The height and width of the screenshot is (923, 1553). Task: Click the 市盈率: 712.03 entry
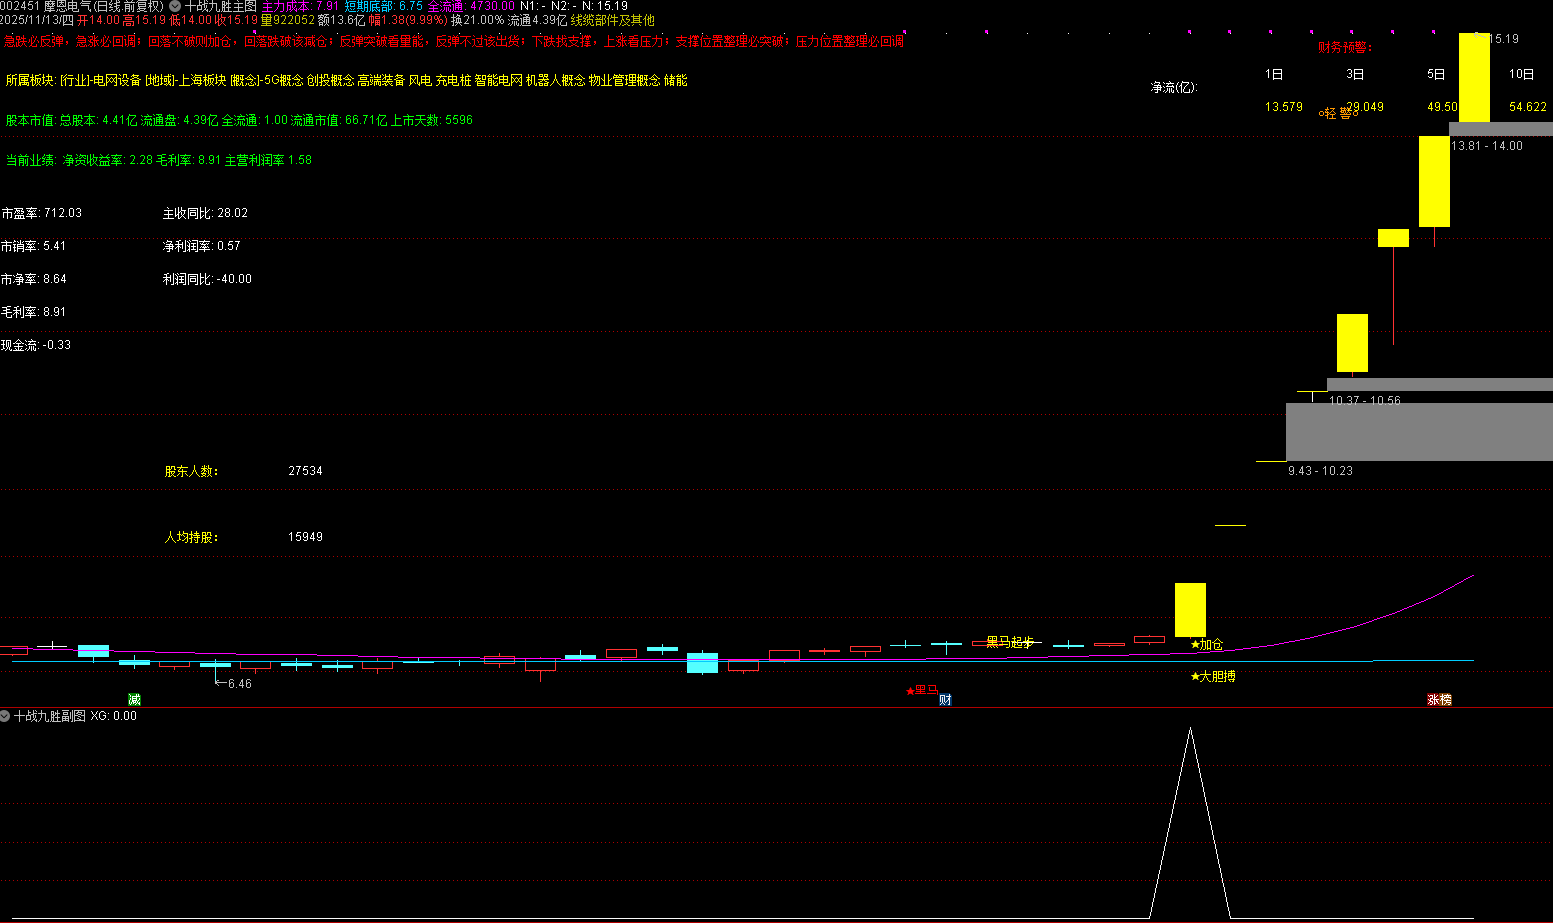tap(41, 213)
